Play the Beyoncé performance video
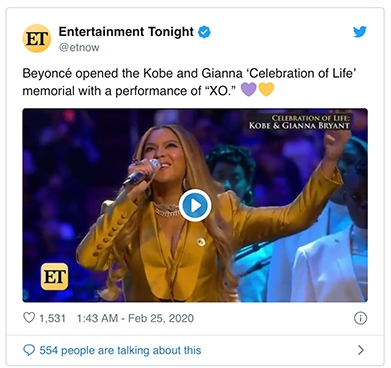 195,205
